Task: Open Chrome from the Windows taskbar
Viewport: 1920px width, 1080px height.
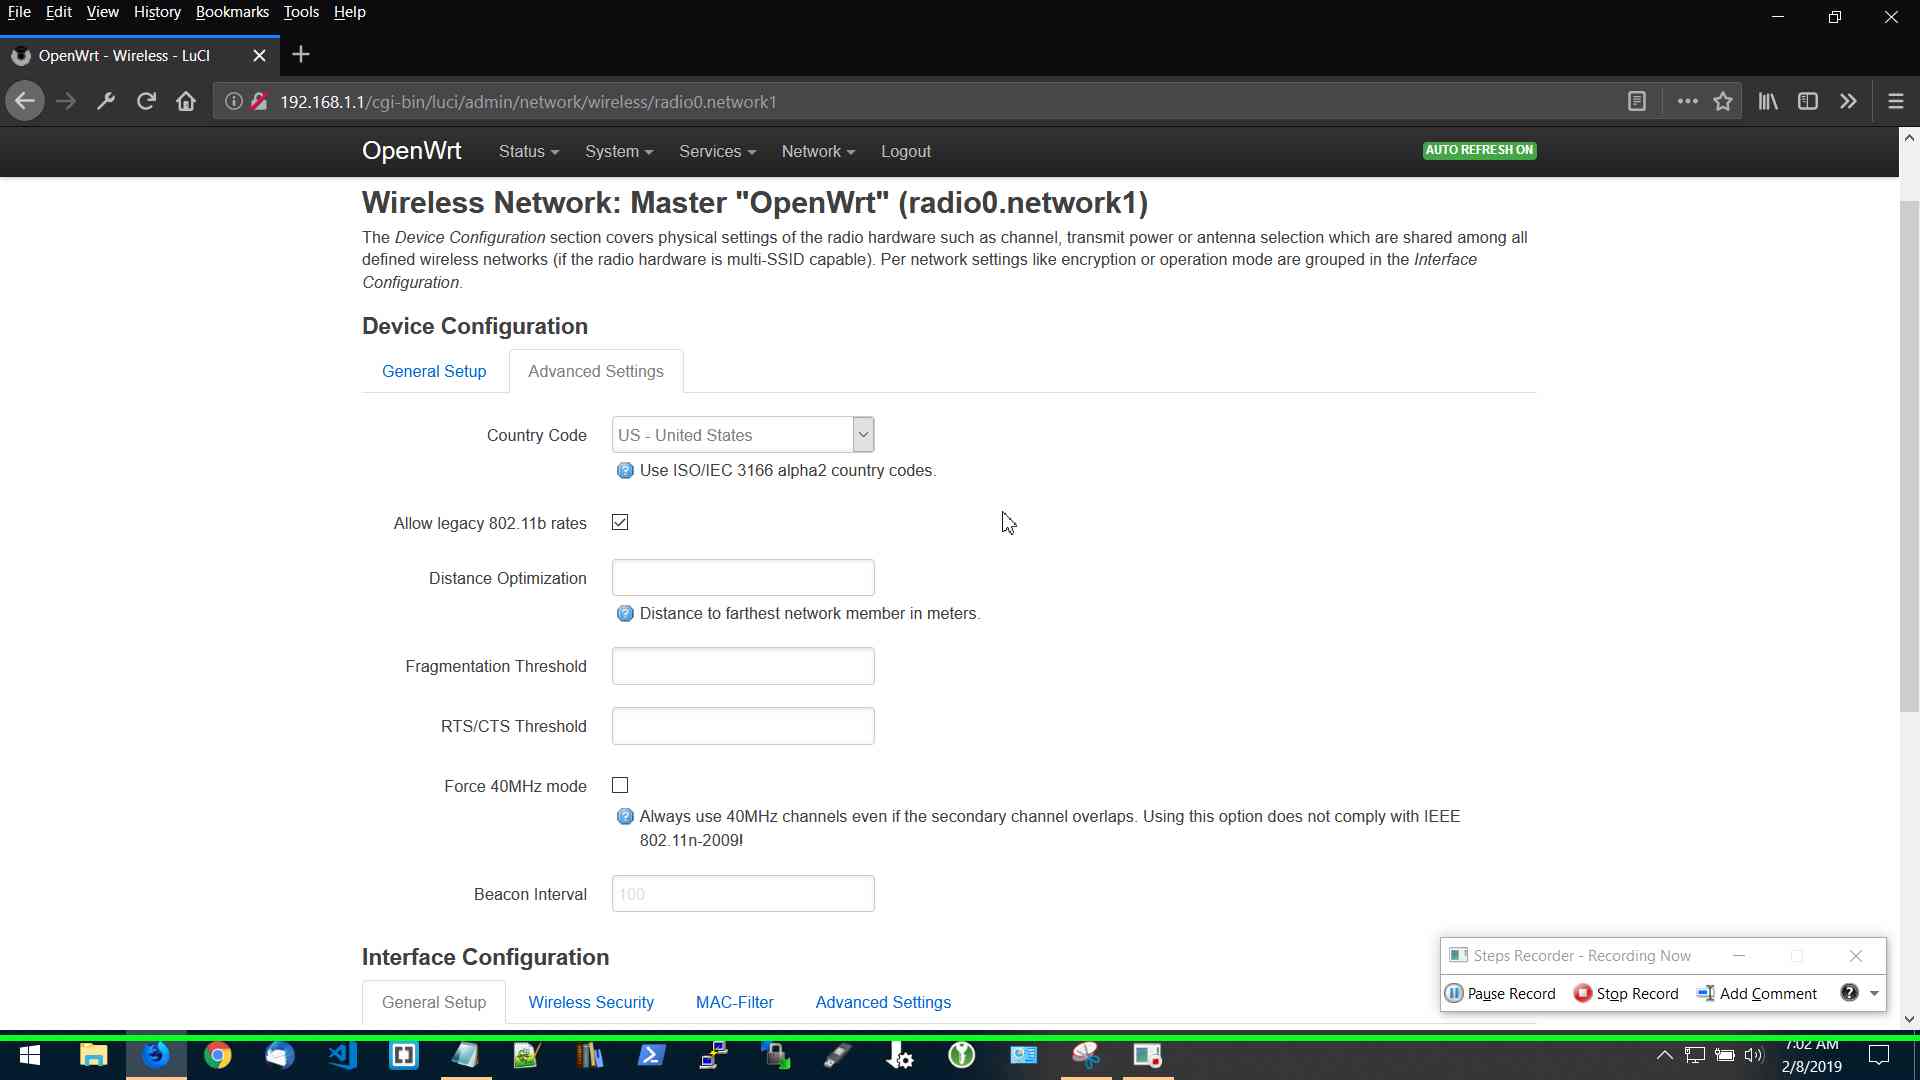Action: pos(217,1055)
